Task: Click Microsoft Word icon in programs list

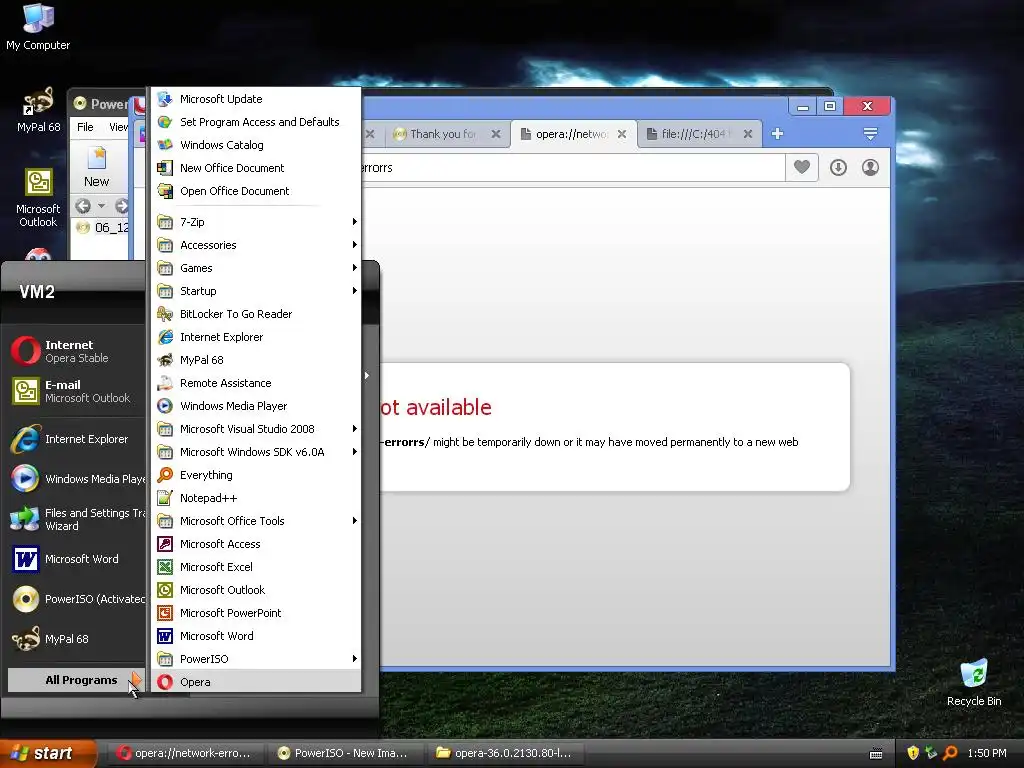Action: point(165,635)
